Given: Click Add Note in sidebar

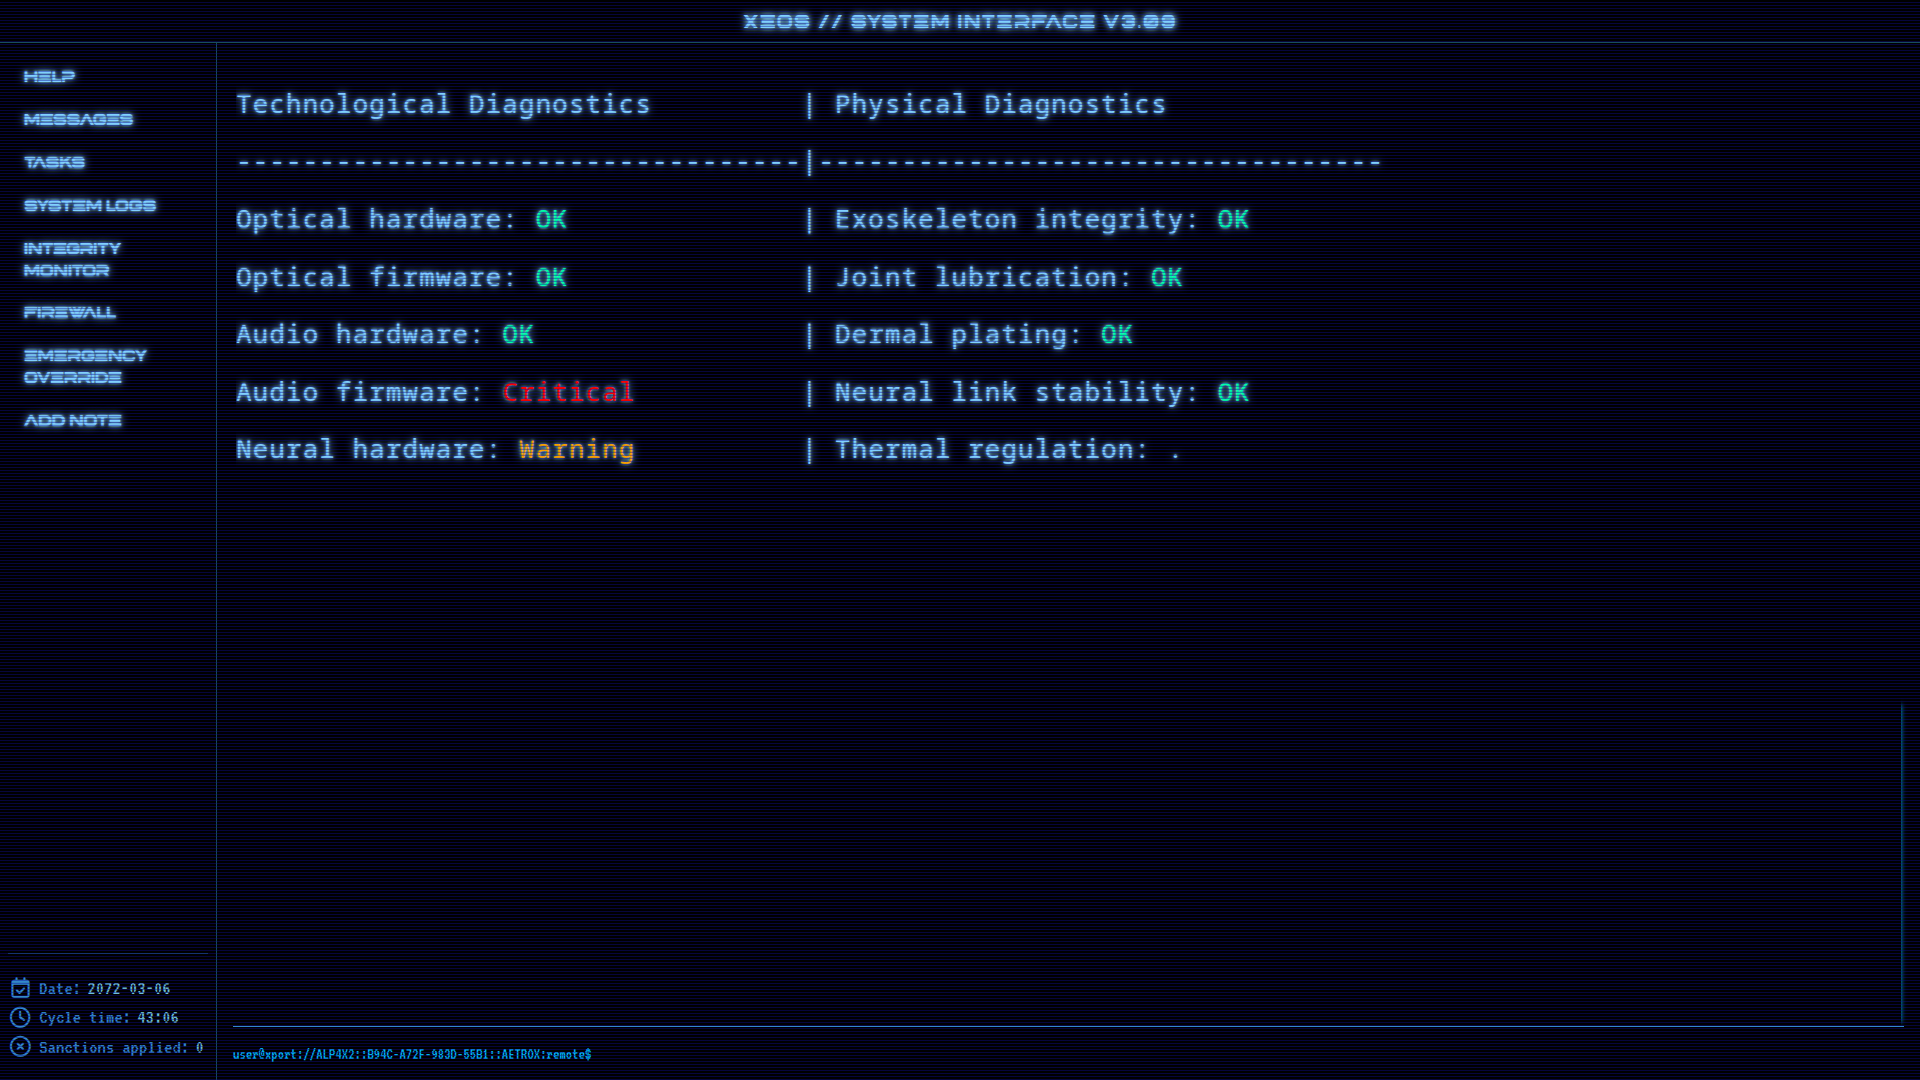Looking at the screenshot, I should click(73, 420).
